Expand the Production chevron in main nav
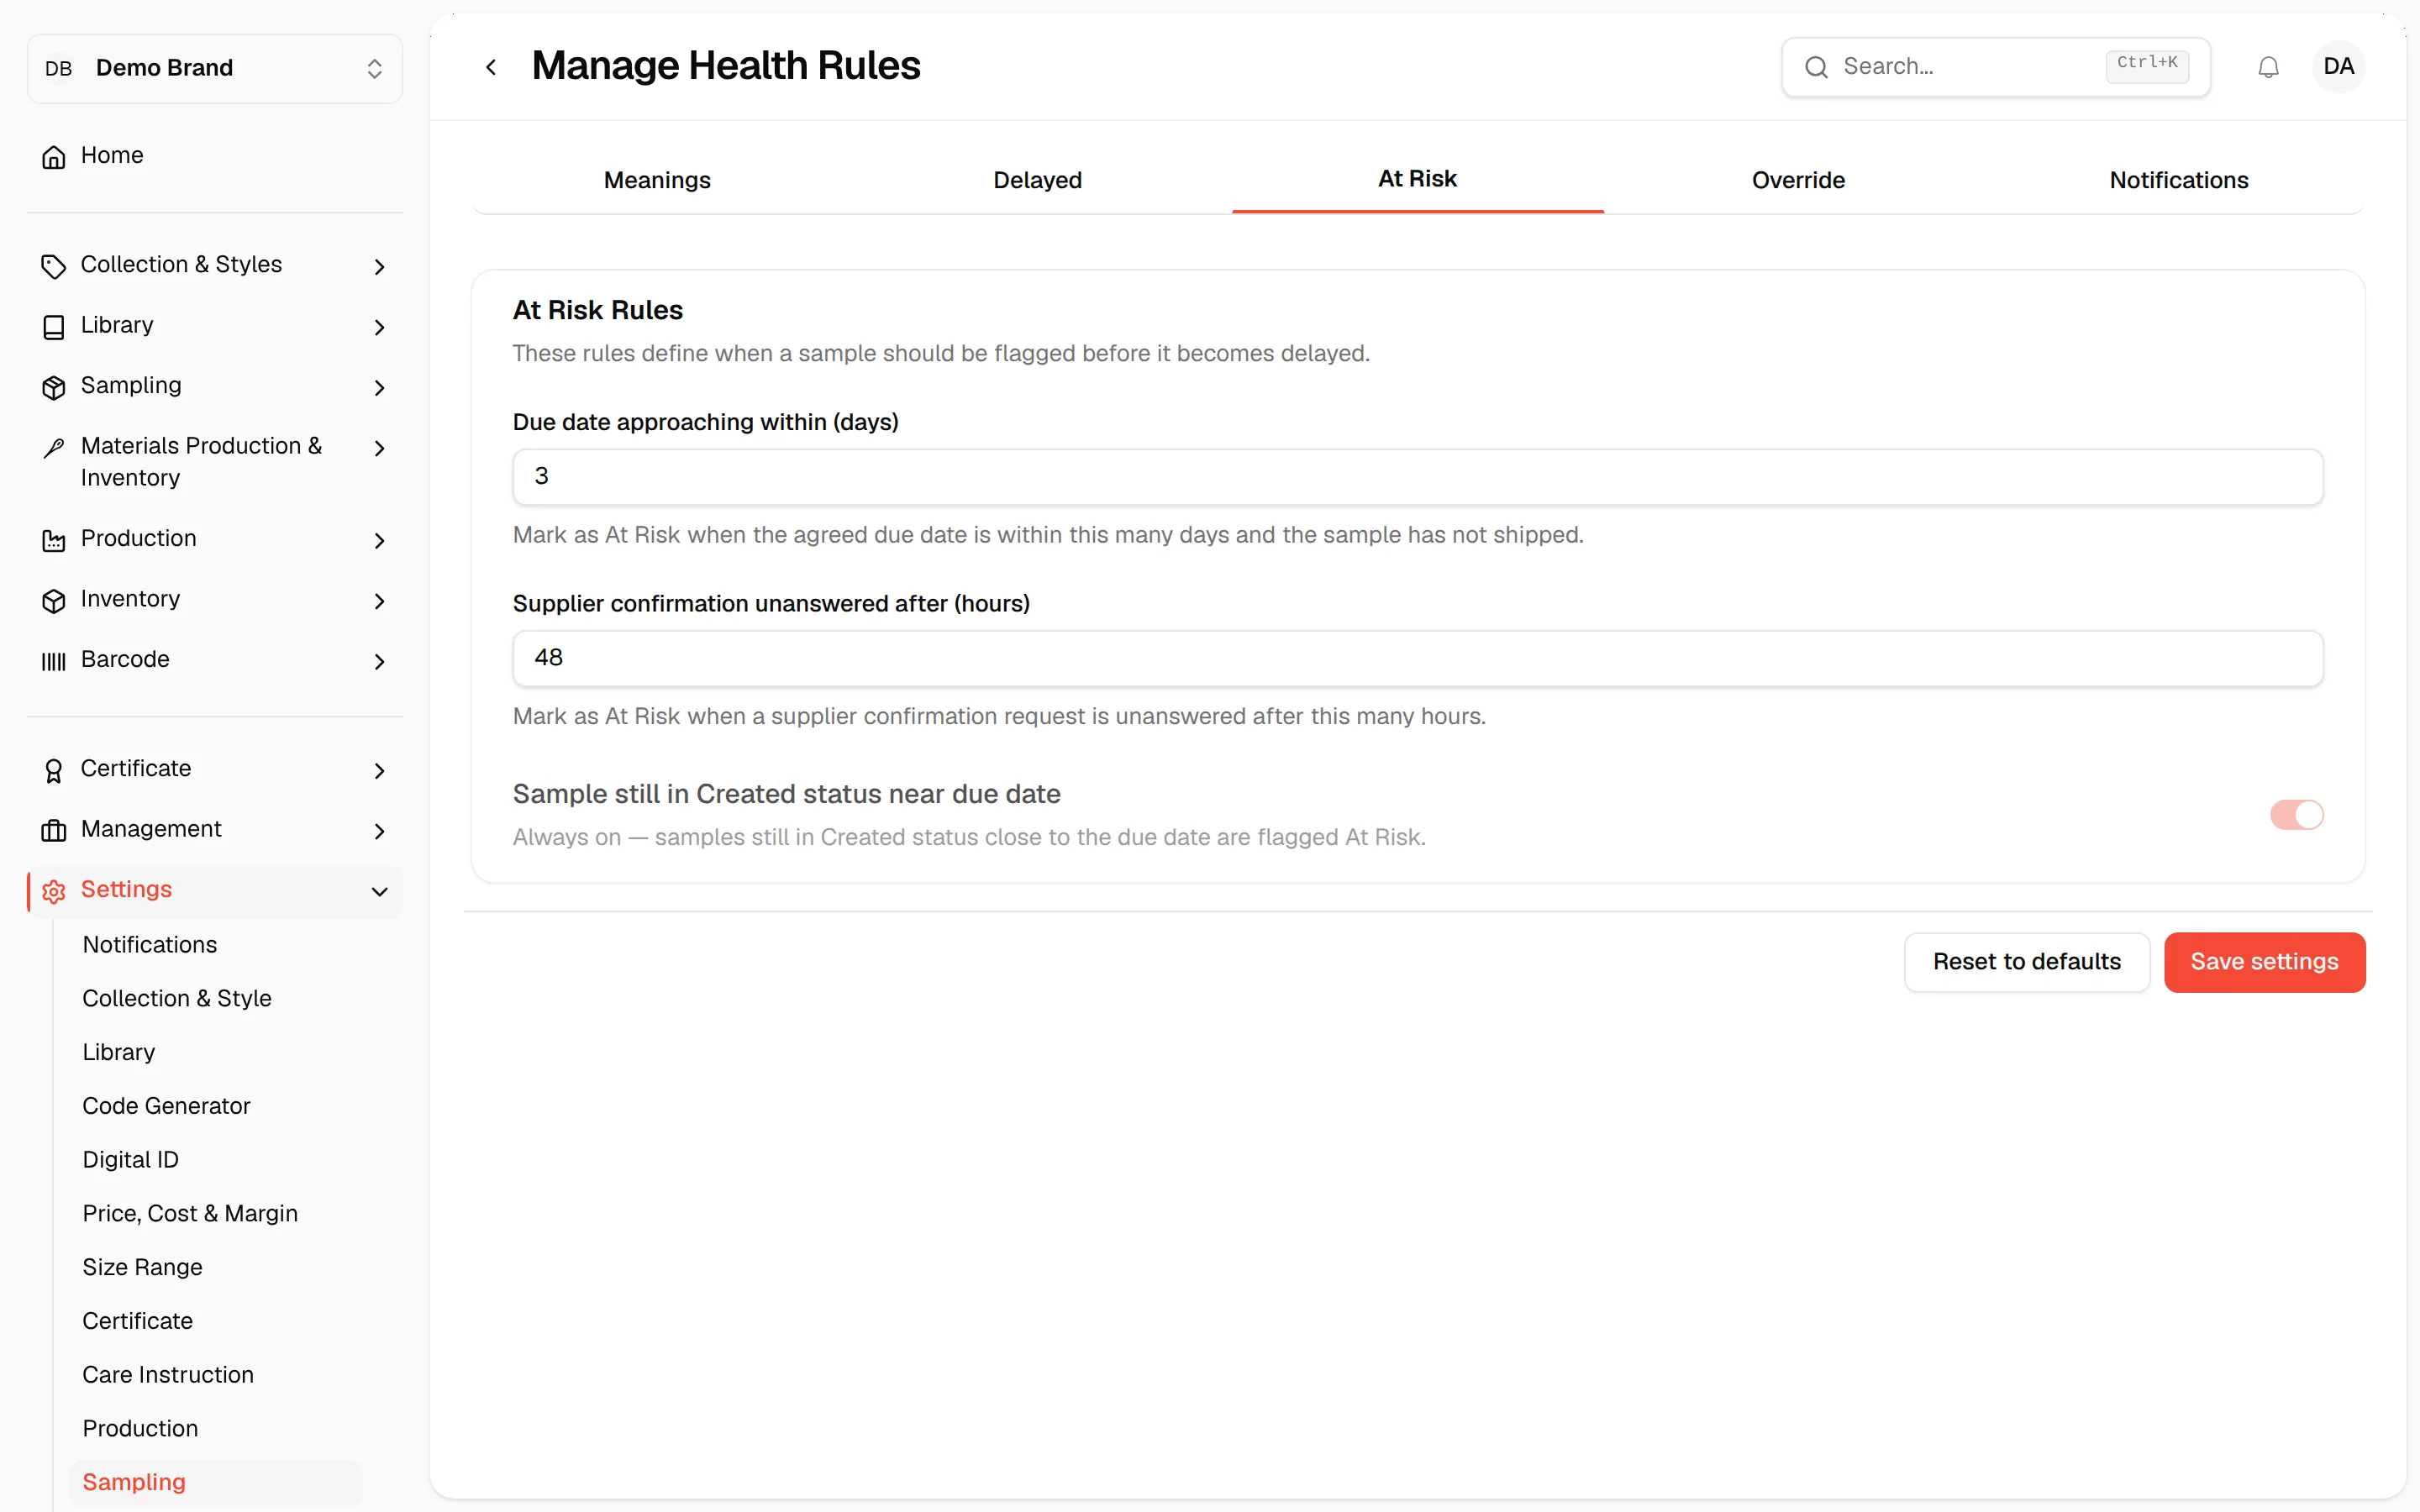The width and height of the screenshot is (2420, 1512). coord(379,540)
